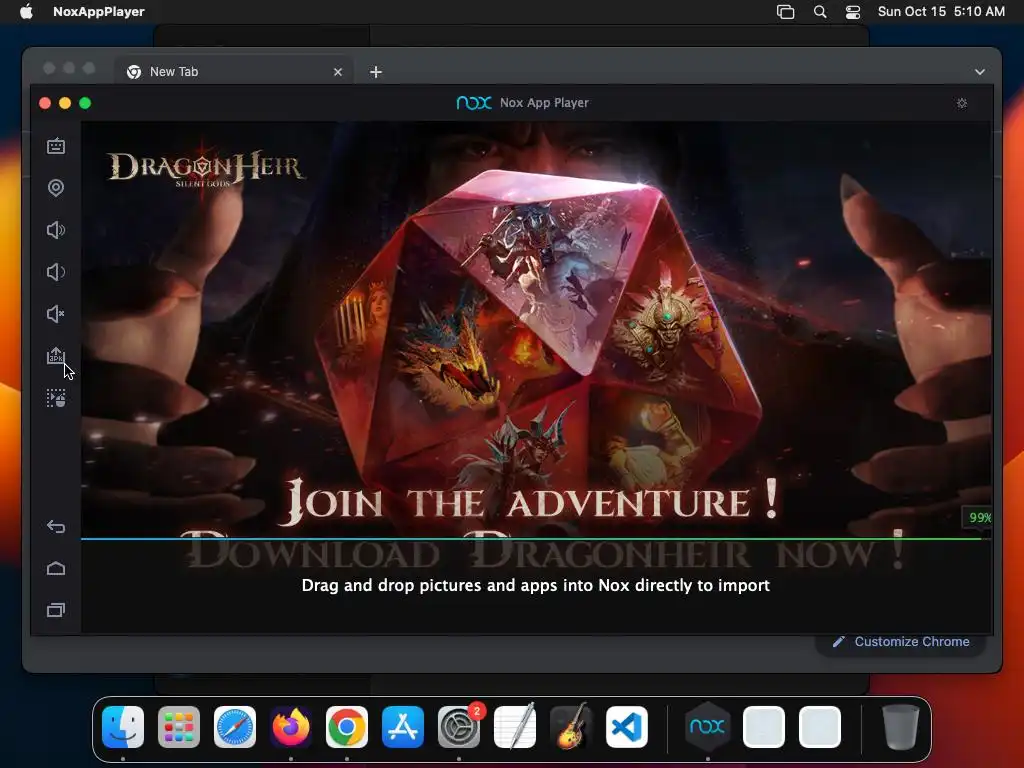Open keyboard control in Nox sidebar
The width and height of the screenshot is (1024, 768).
(x=56, y=146)
